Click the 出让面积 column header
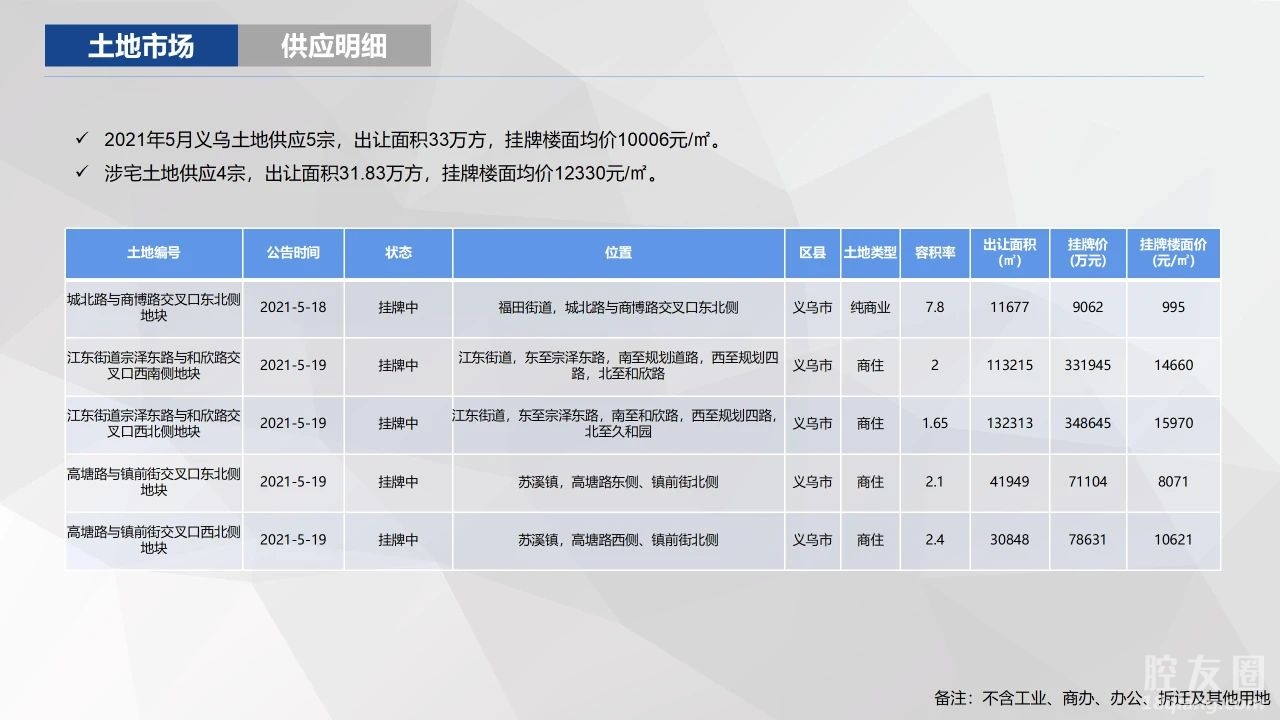The width and height of the screenshot is (1280, 720). pos(1009,253)
